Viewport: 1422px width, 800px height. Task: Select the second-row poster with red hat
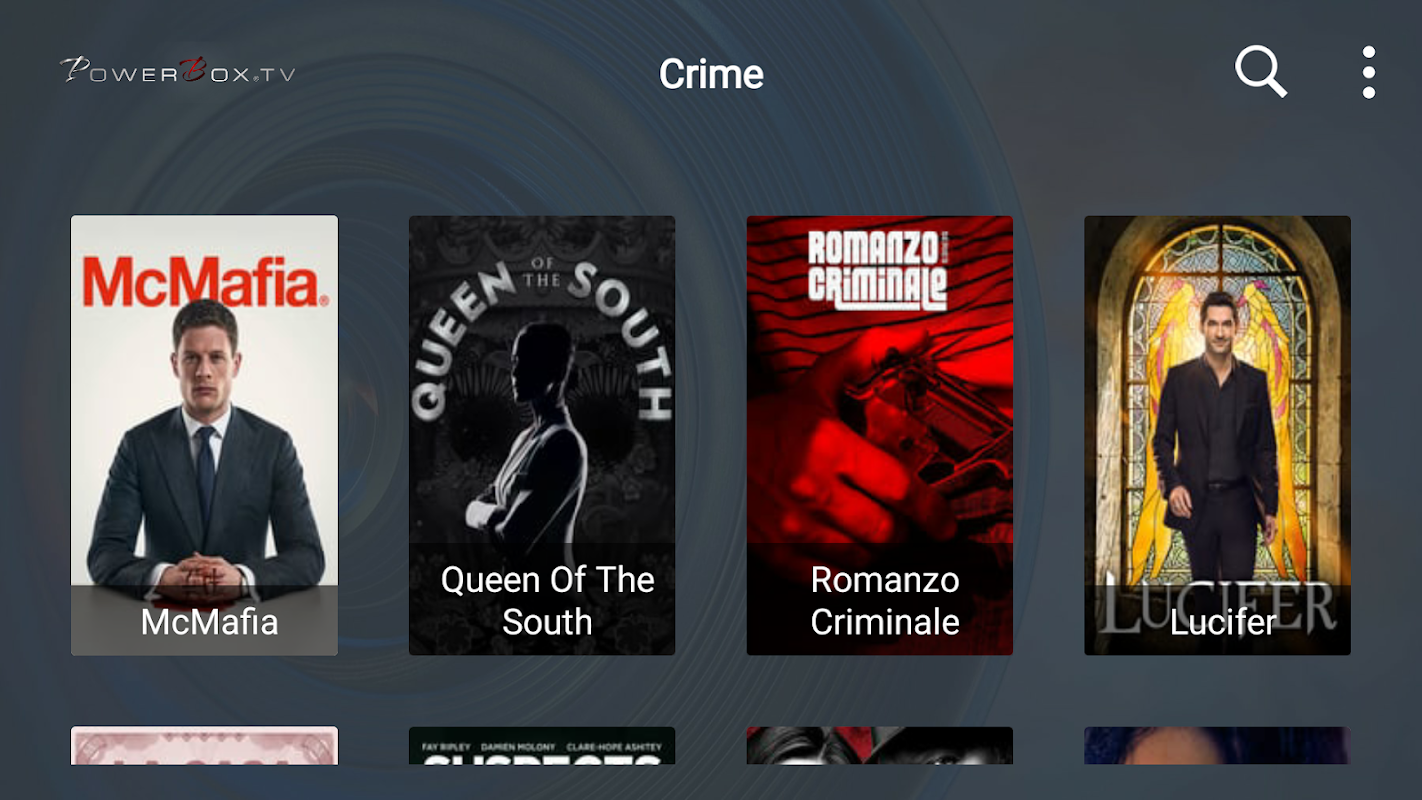pos(880,746)
